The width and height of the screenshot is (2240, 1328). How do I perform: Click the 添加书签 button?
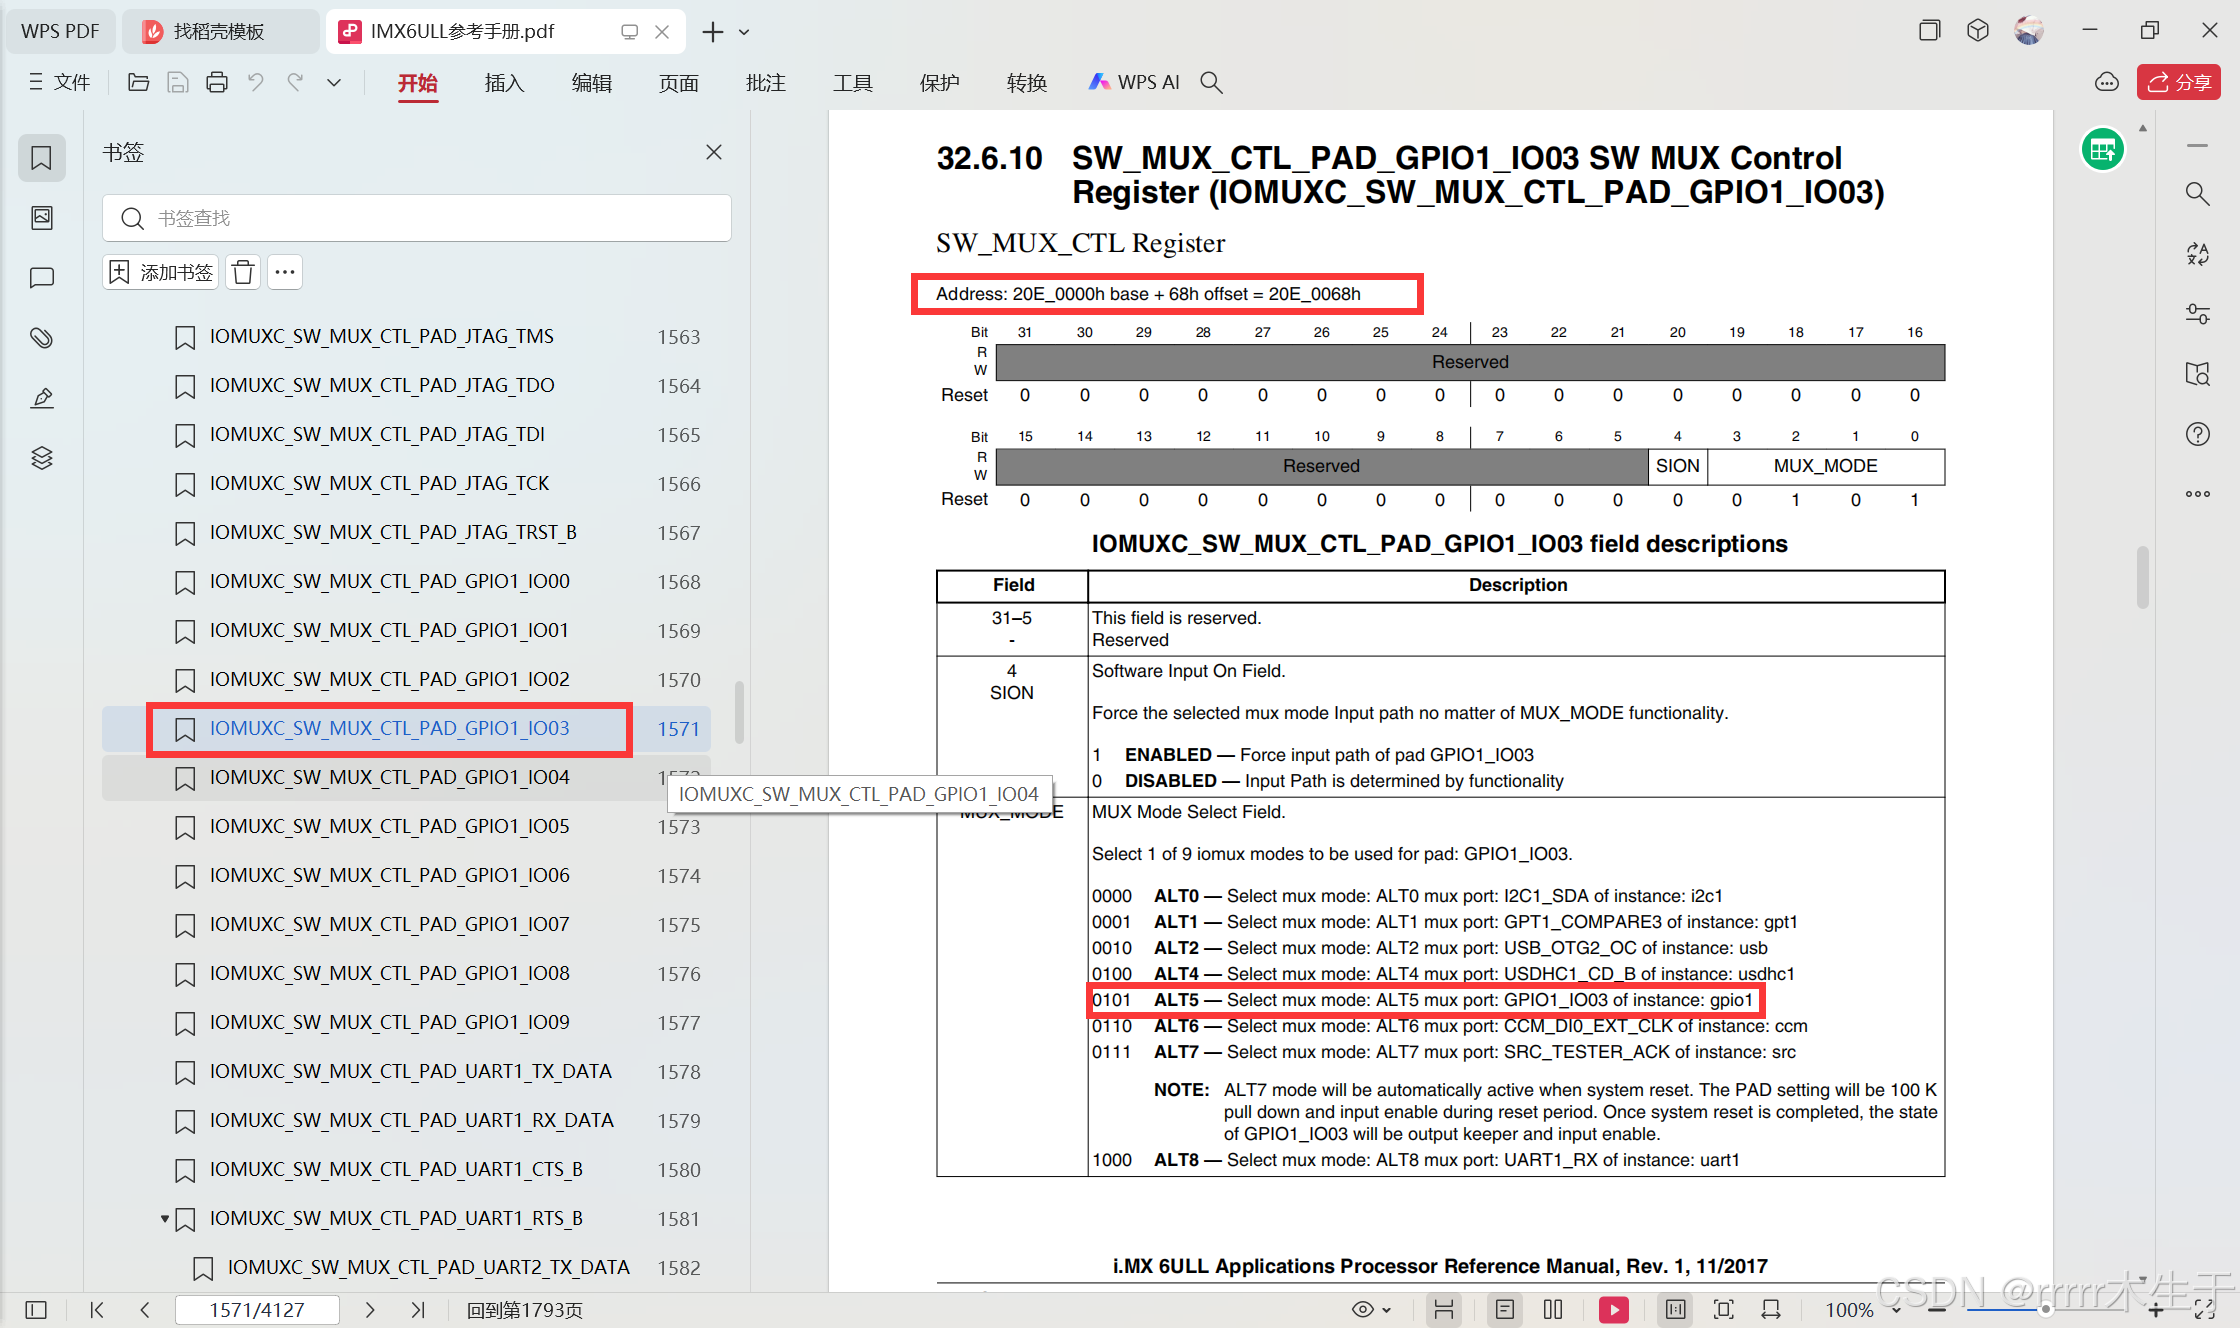click(161, 272)
